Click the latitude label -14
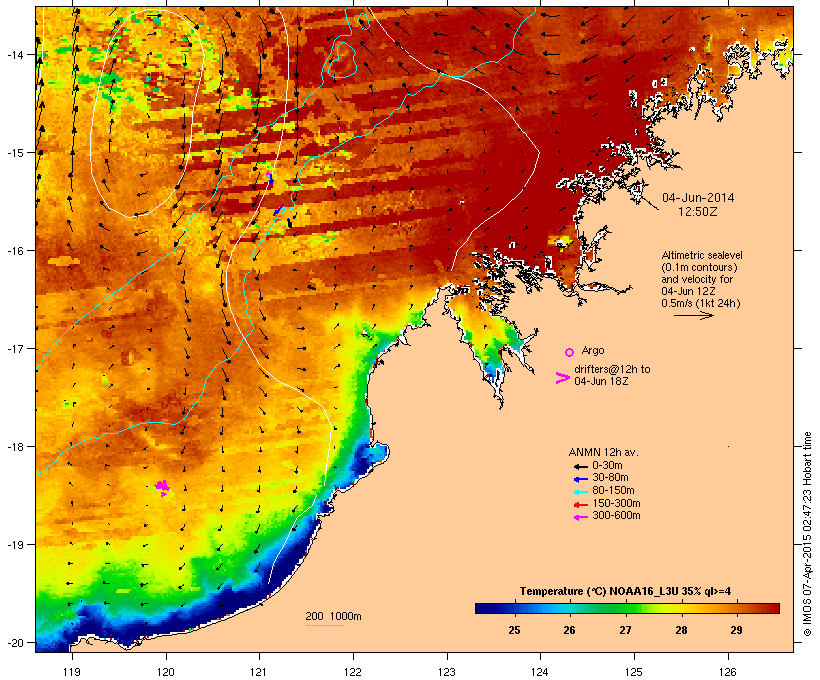820x680 pixels. (x=15, y=54)
